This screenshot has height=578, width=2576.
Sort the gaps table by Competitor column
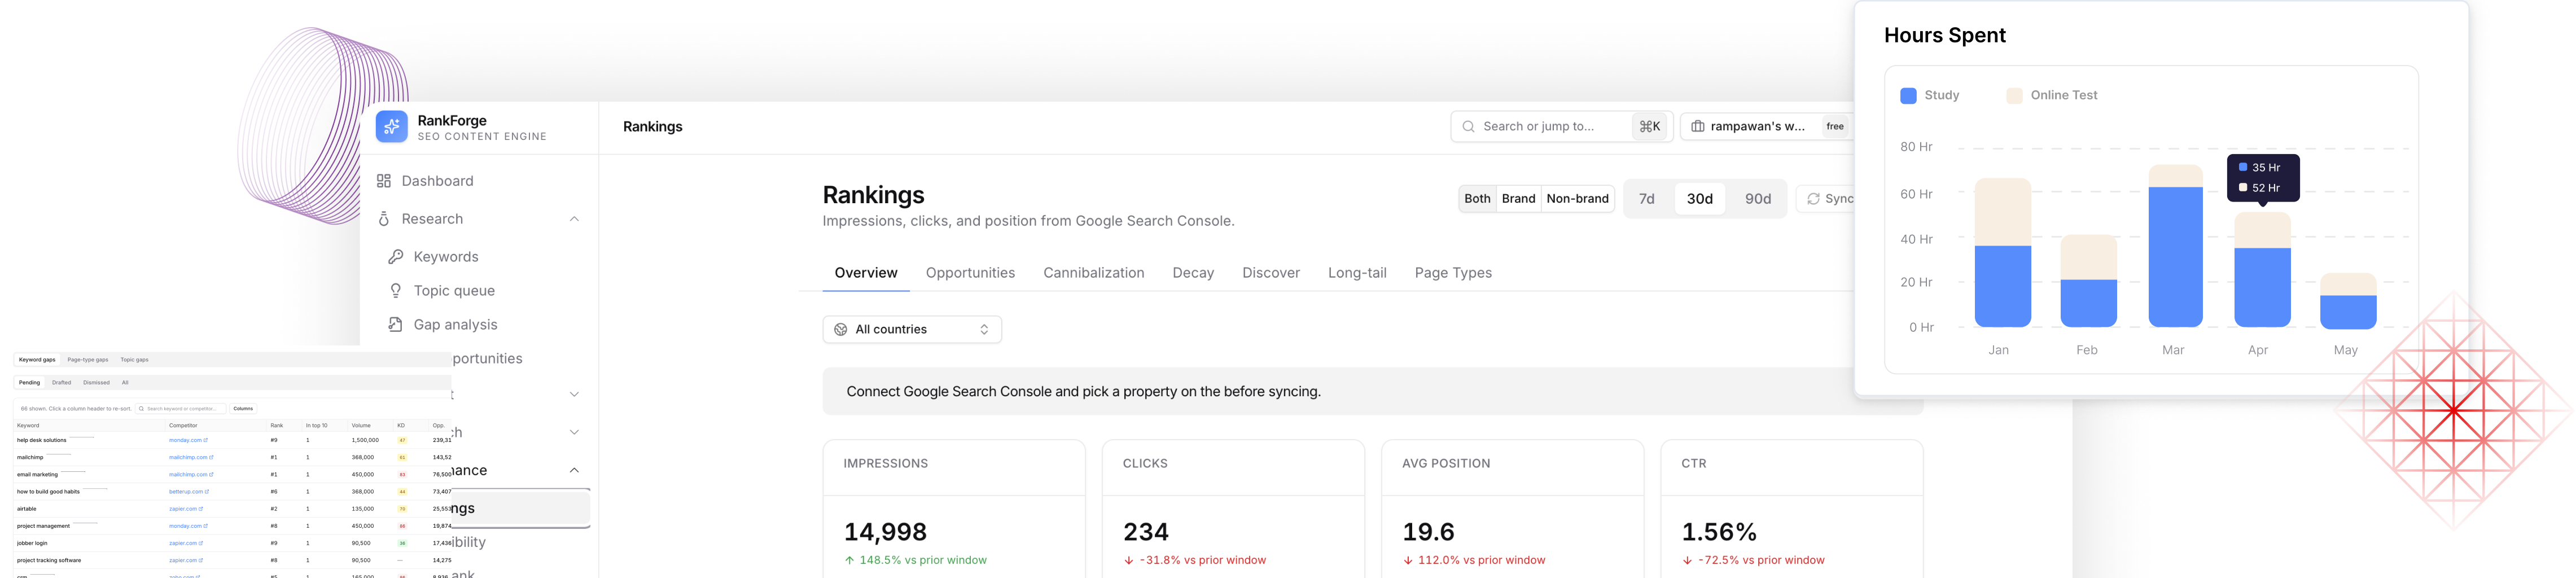coord(183,426)
